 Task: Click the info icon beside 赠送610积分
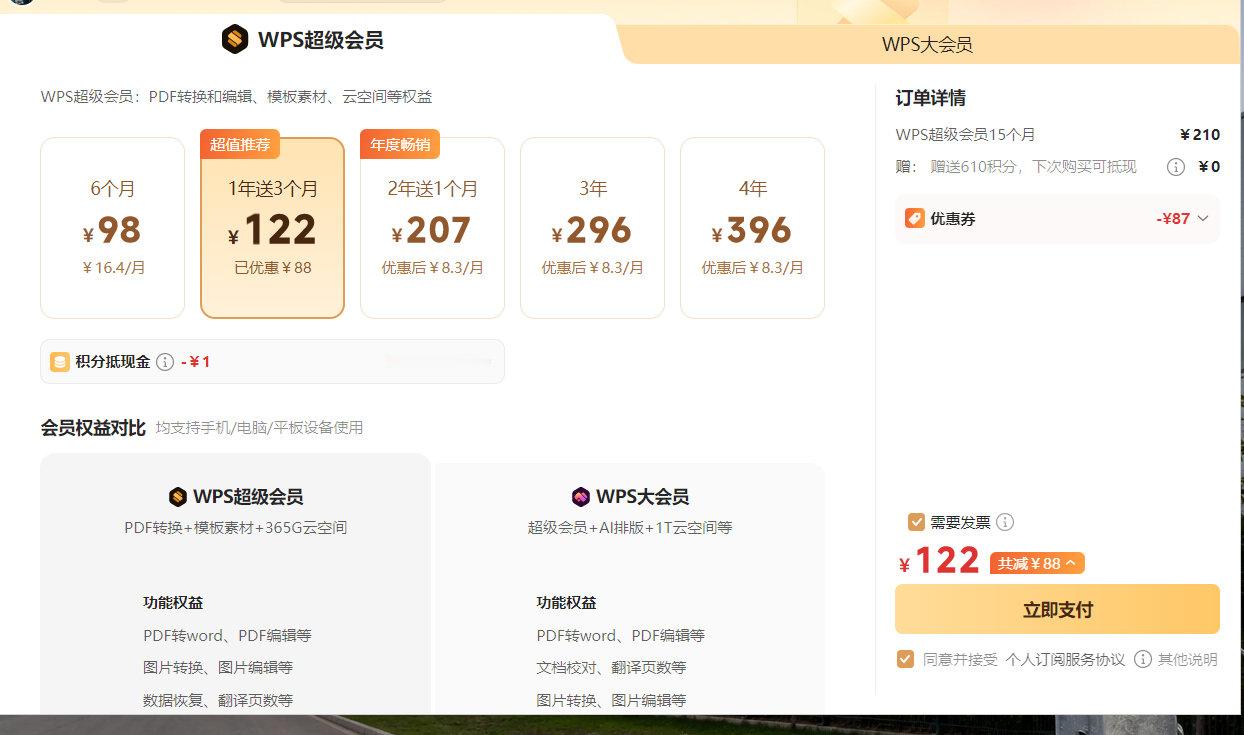pyautogui.click(x=1176, y=167)
